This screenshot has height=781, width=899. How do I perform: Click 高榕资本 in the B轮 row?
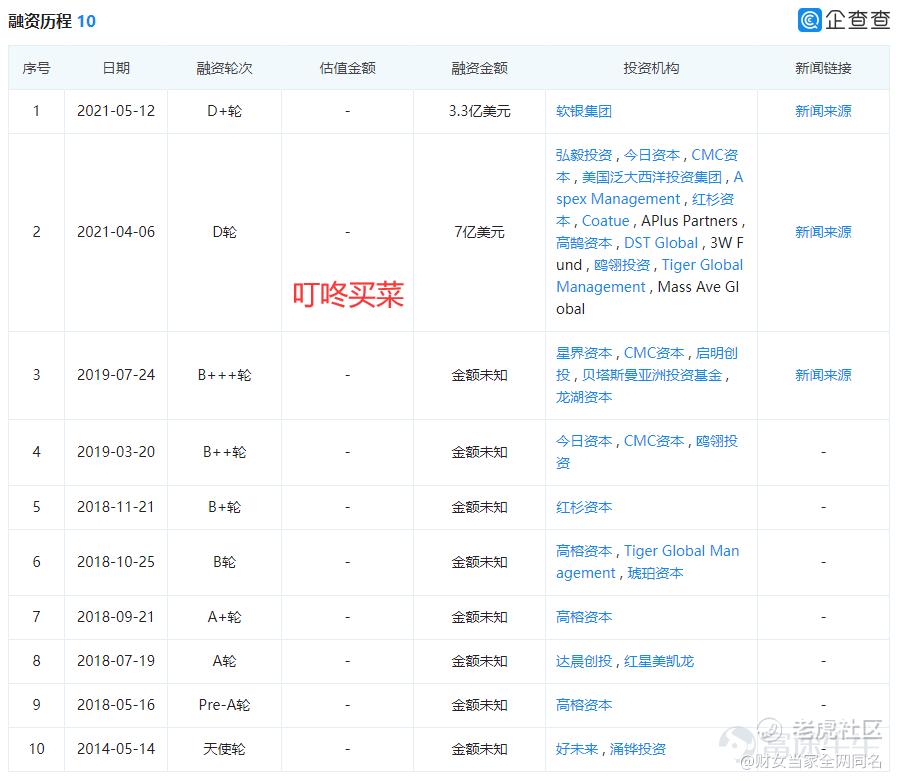coord(584,552)
